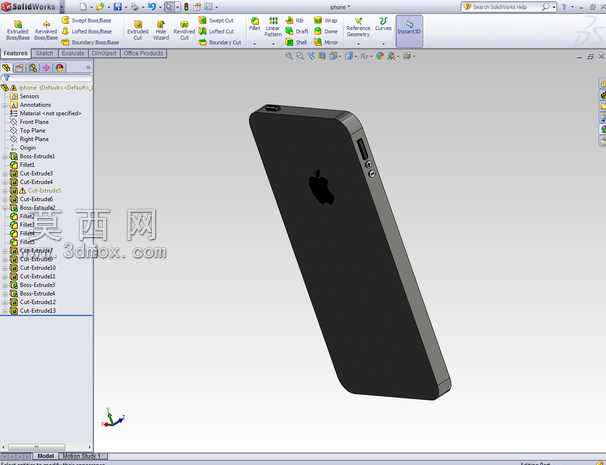Click the Zoom to Fit view icon
This screenshot has width=606, height=465.
click(289, 56)
